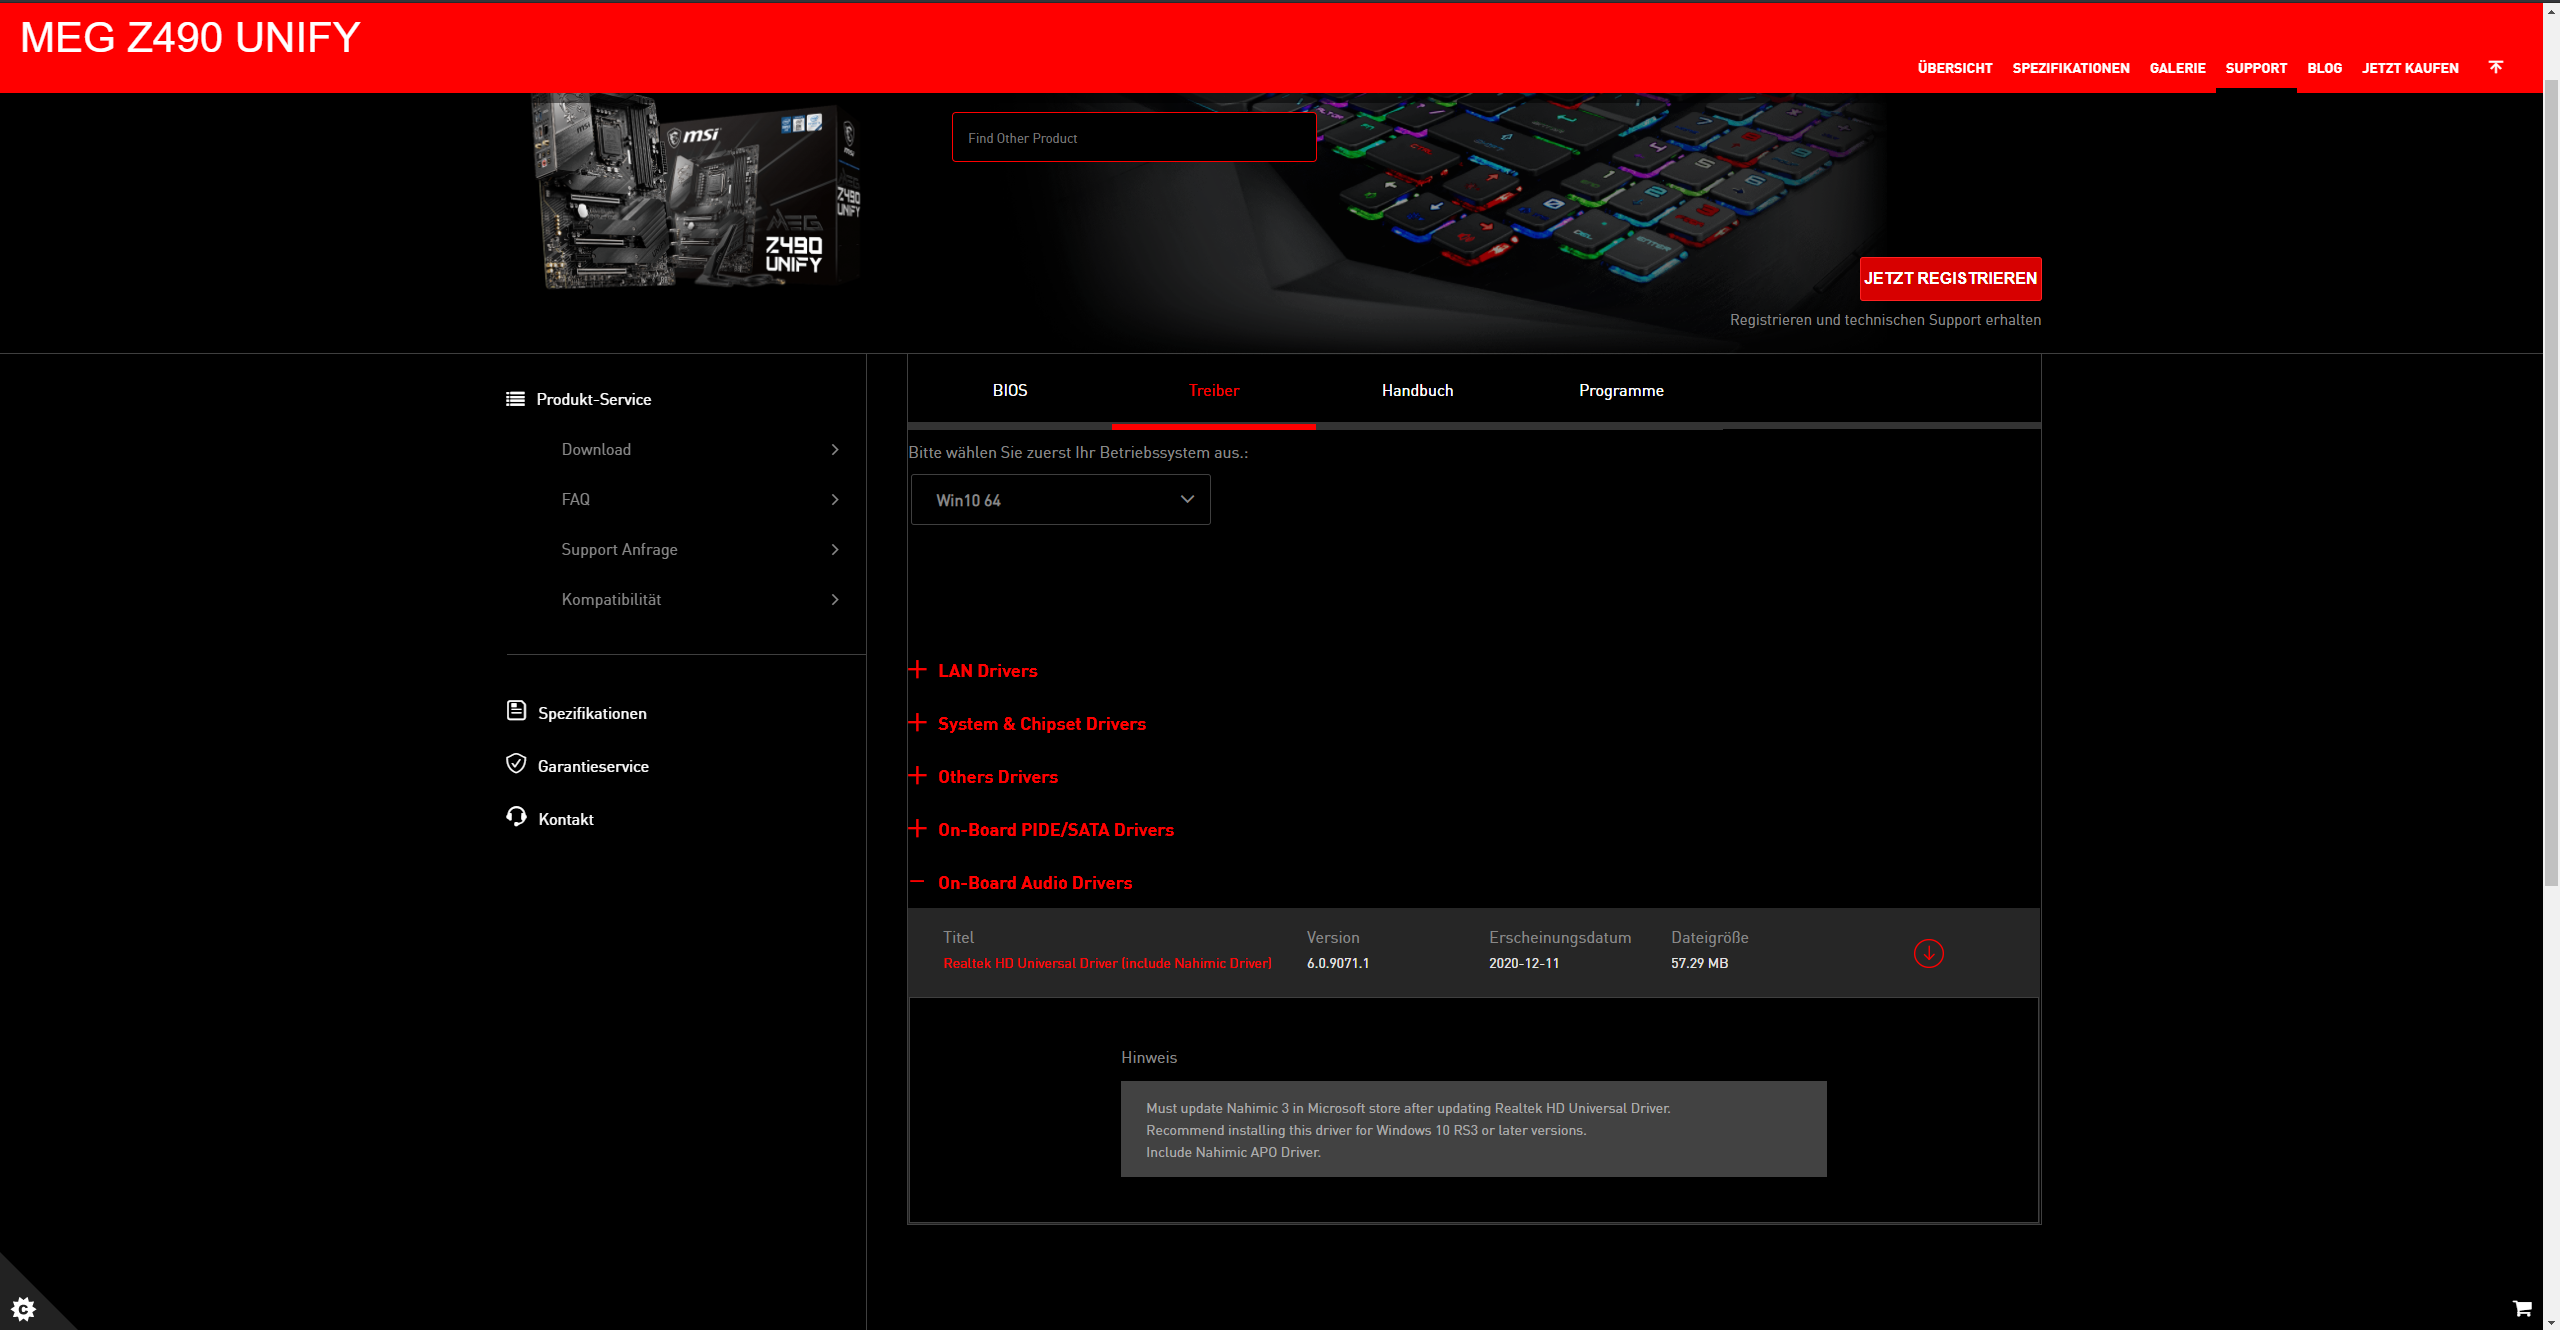Expand the Others Drivers section
Screen dimensions: 2560x1330
[x=997, y=777]
